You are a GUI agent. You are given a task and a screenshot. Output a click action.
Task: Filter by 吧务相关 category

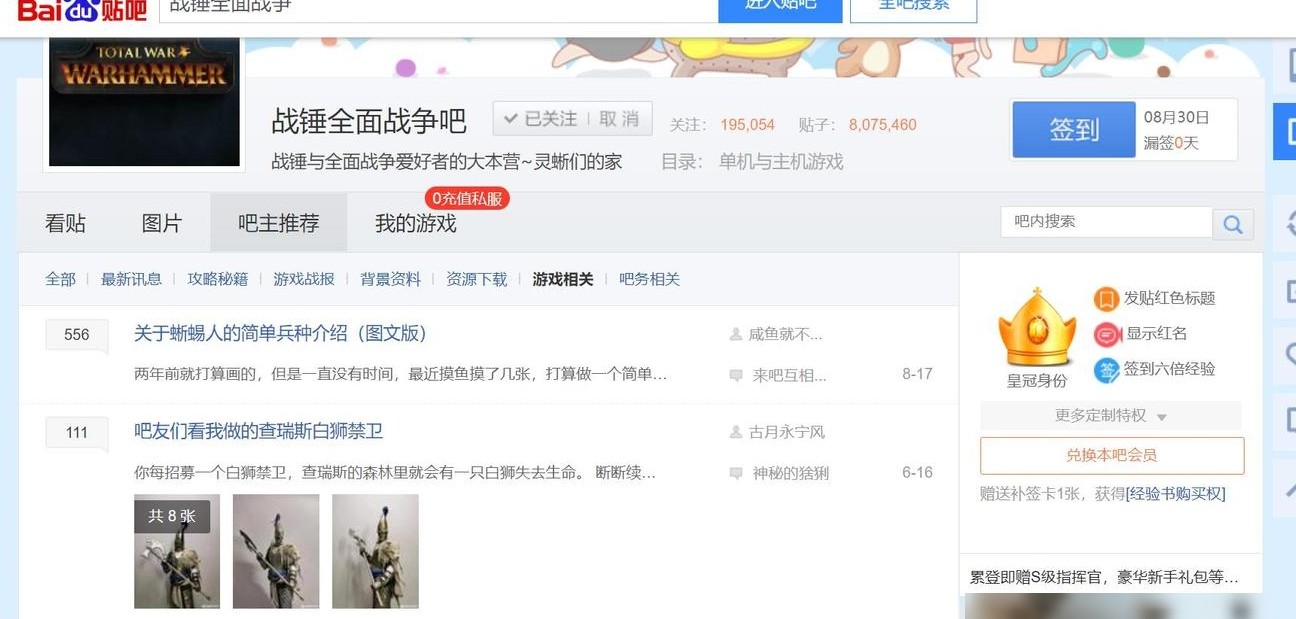pos(650,279)
